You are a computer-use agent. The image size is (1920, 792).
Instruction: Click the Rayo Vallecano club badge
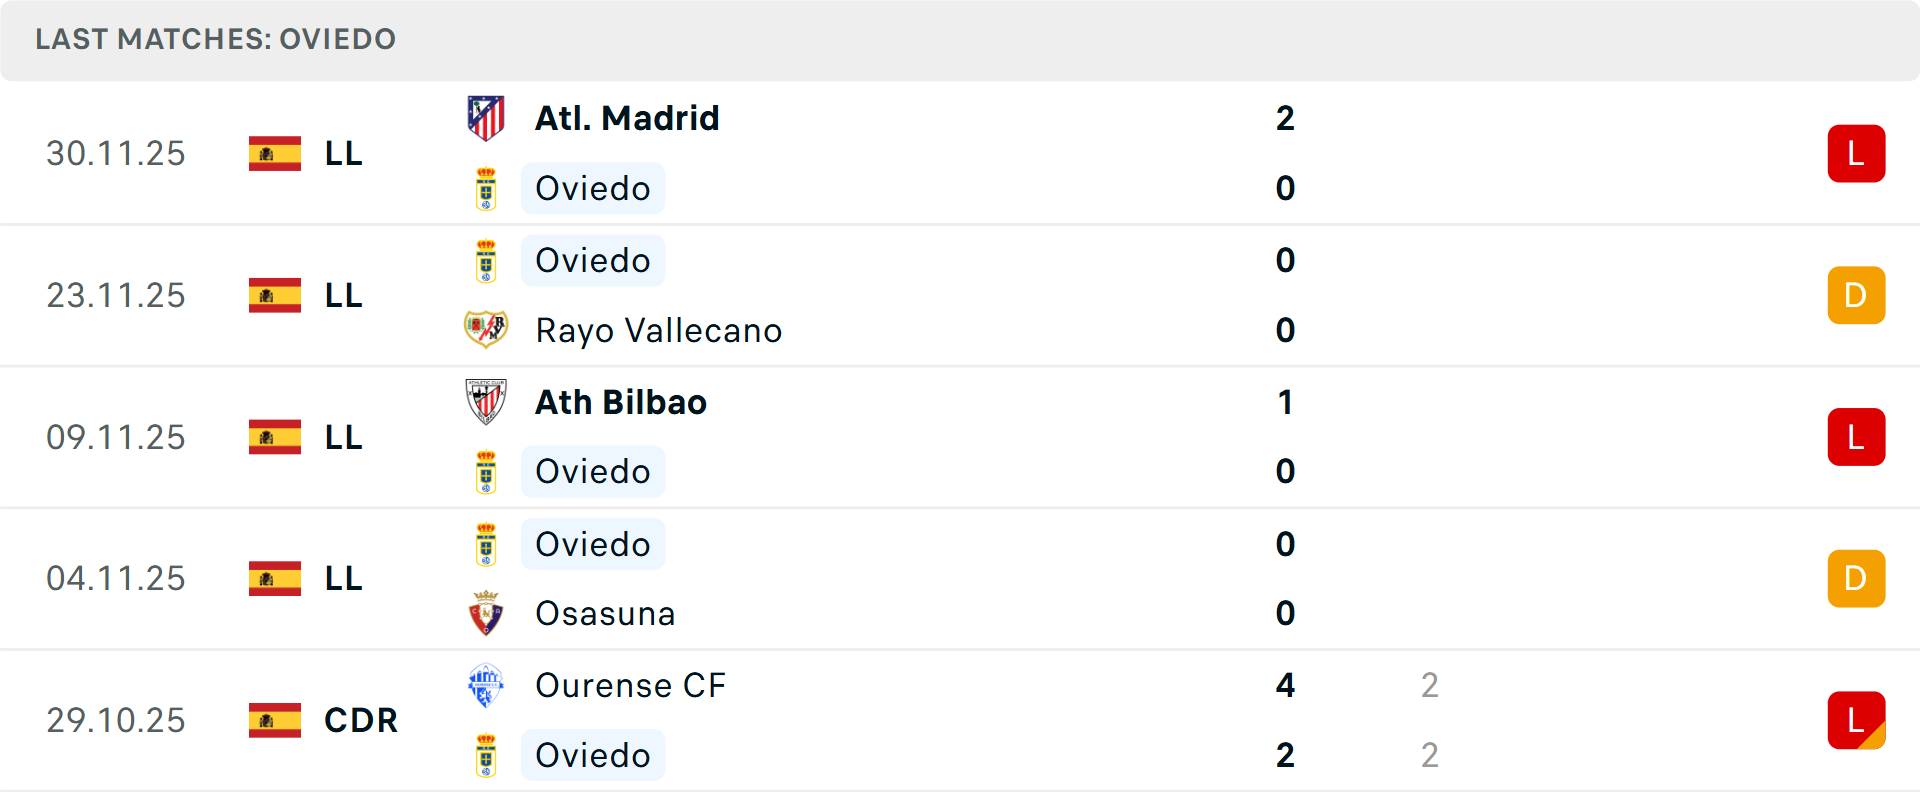click(486, 330)
